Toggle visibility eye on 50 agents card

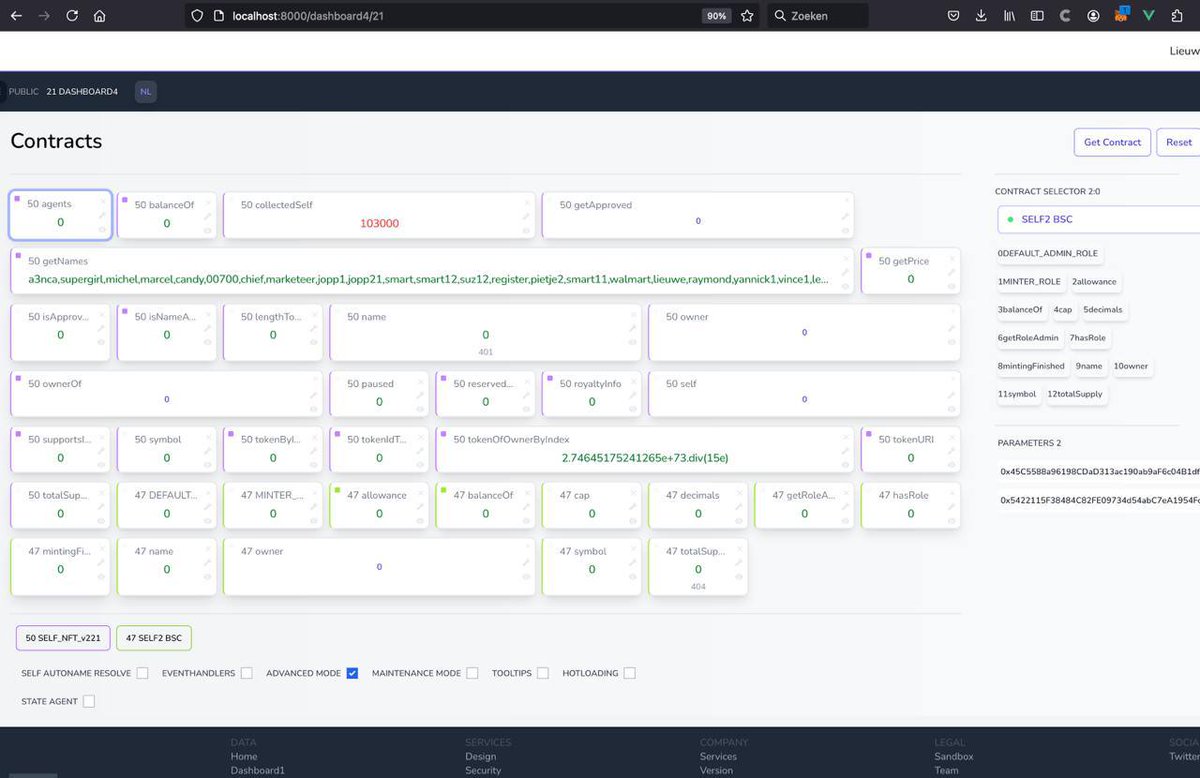(x=101, y=230)
